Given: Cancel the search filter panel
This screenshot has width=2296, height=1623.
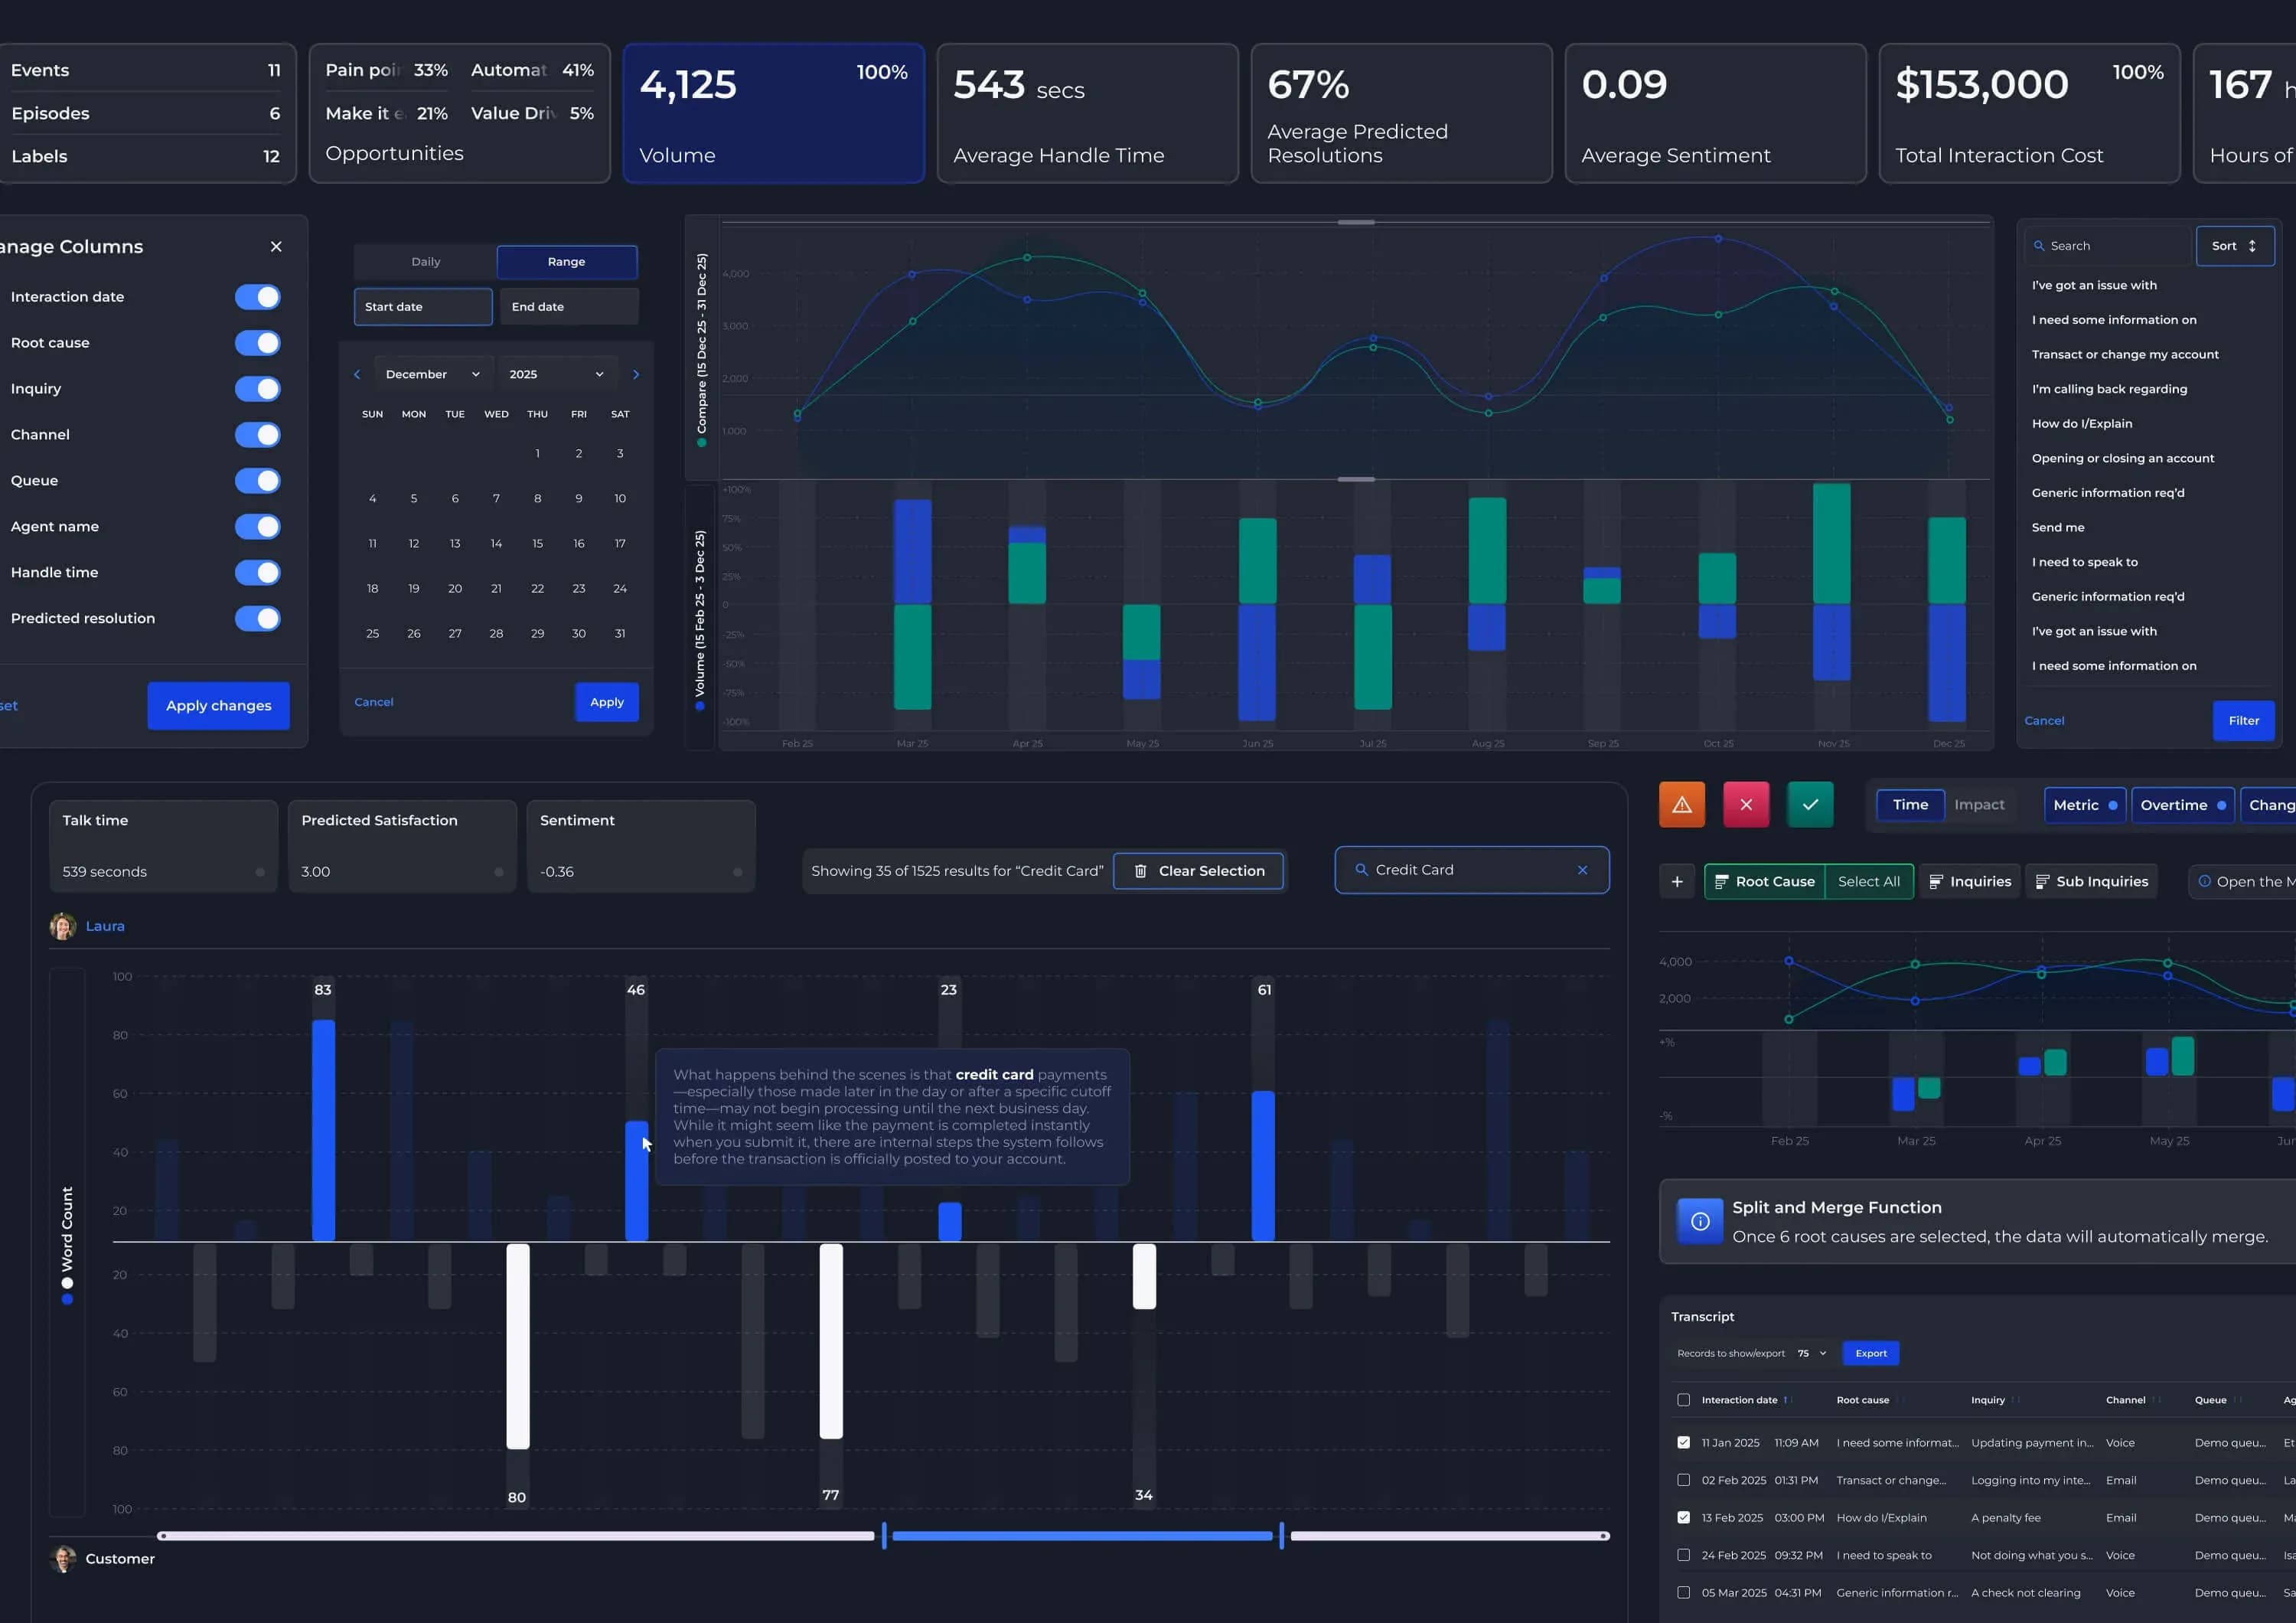Looking at the screenshot, I should [2044, 721].
